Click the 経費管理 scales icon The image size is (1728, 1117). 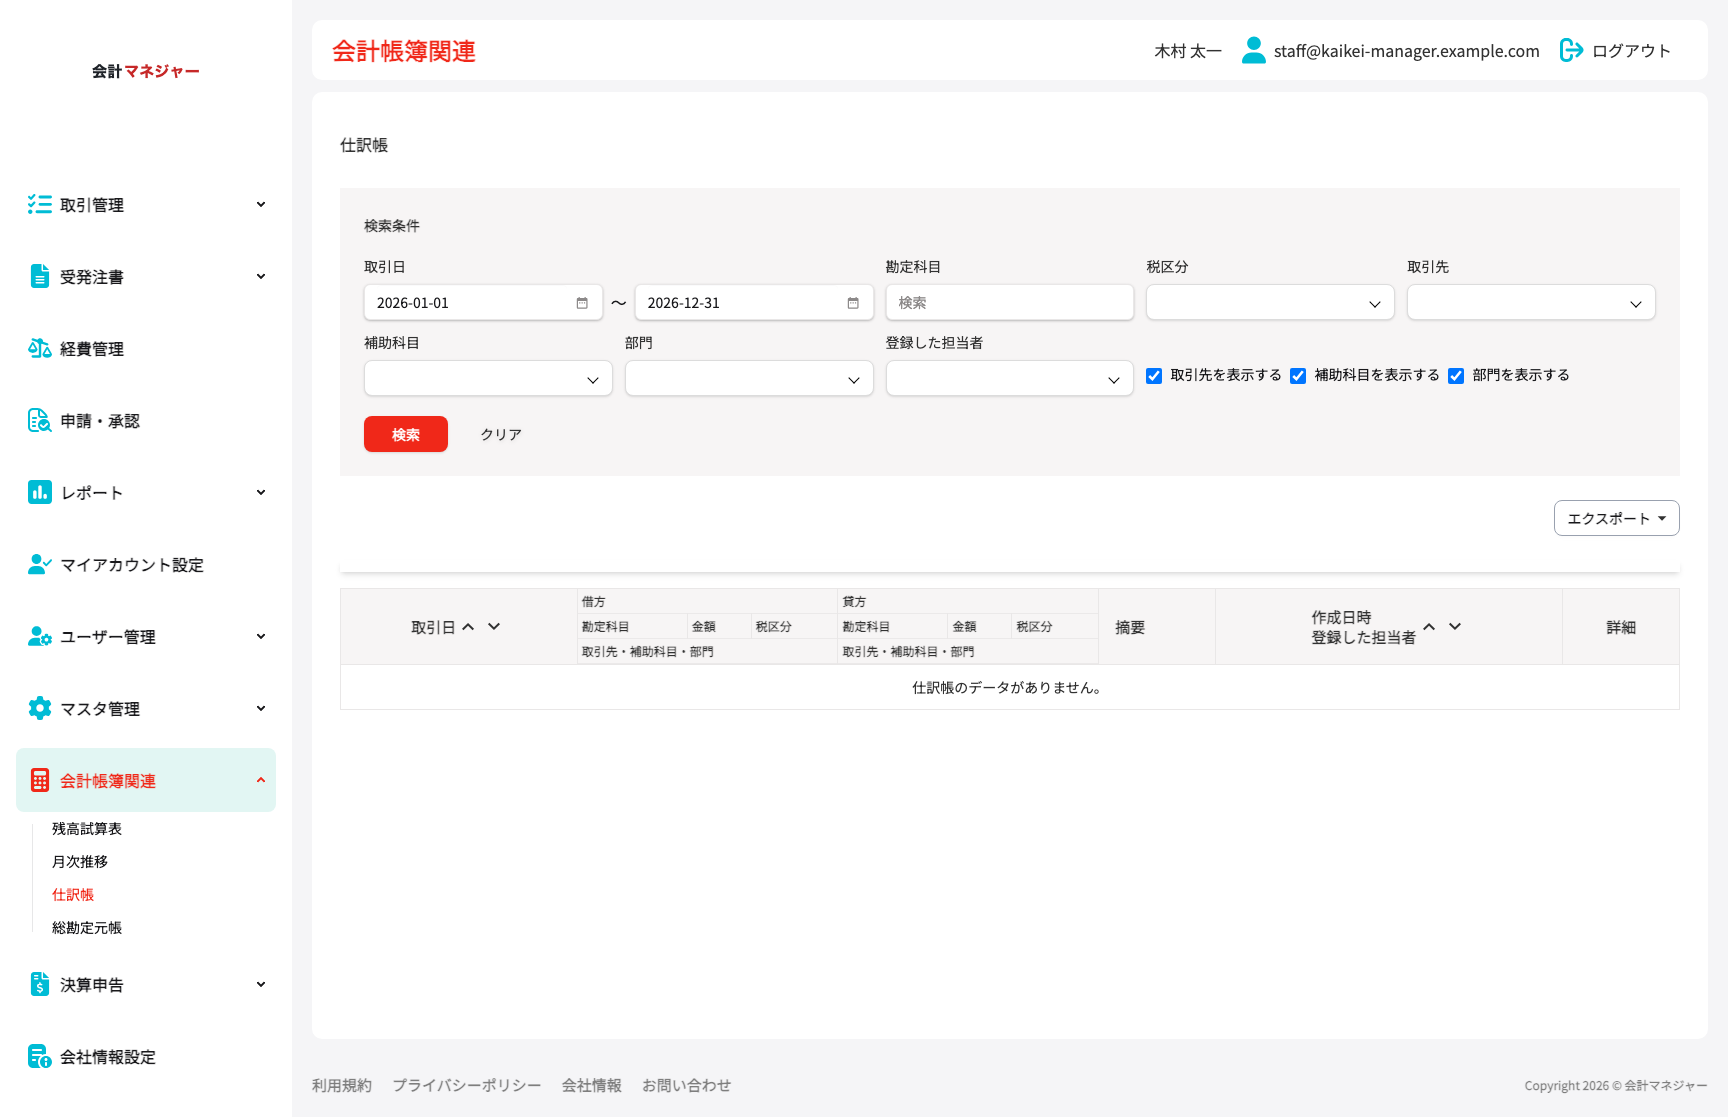pos(40,349)
